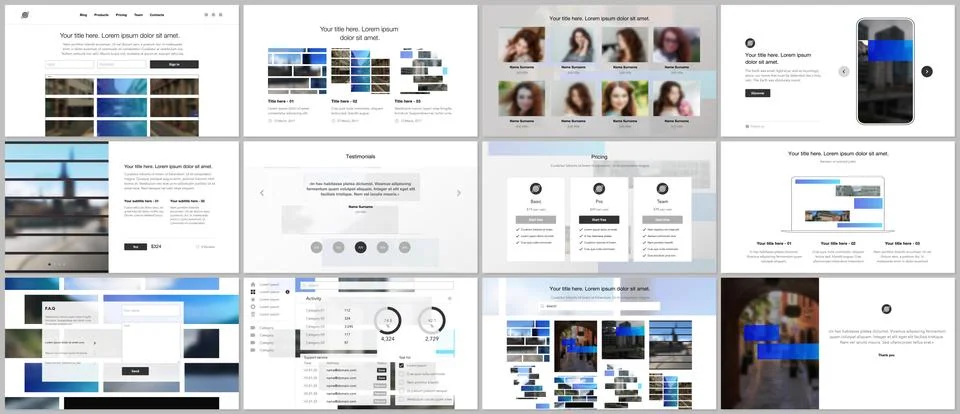960x414 pixels.
Task: Click the Follow us link under Discover
Action: [756, 126]
